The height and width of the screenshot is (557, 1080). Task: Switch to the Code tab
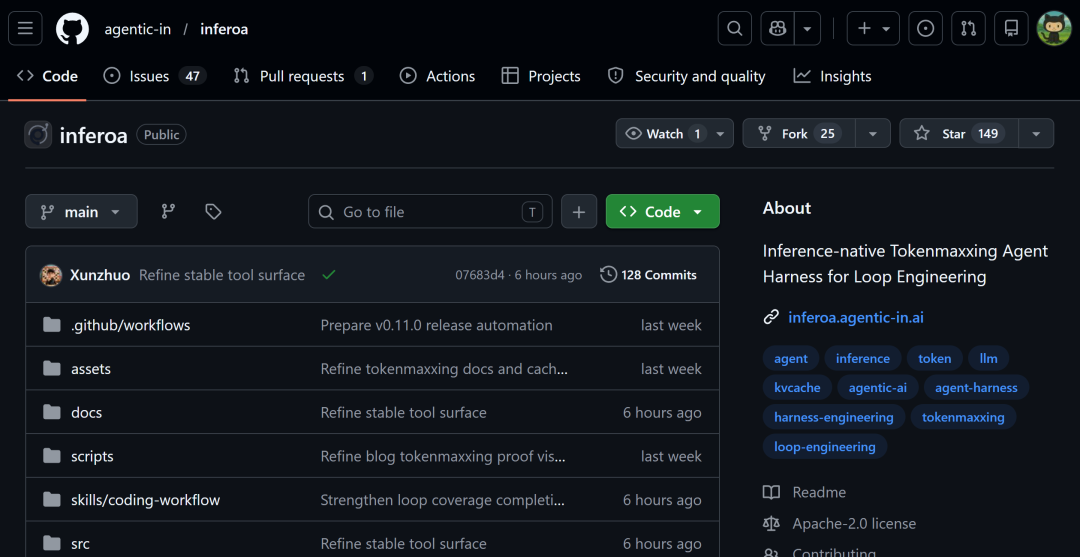(48, 76)
